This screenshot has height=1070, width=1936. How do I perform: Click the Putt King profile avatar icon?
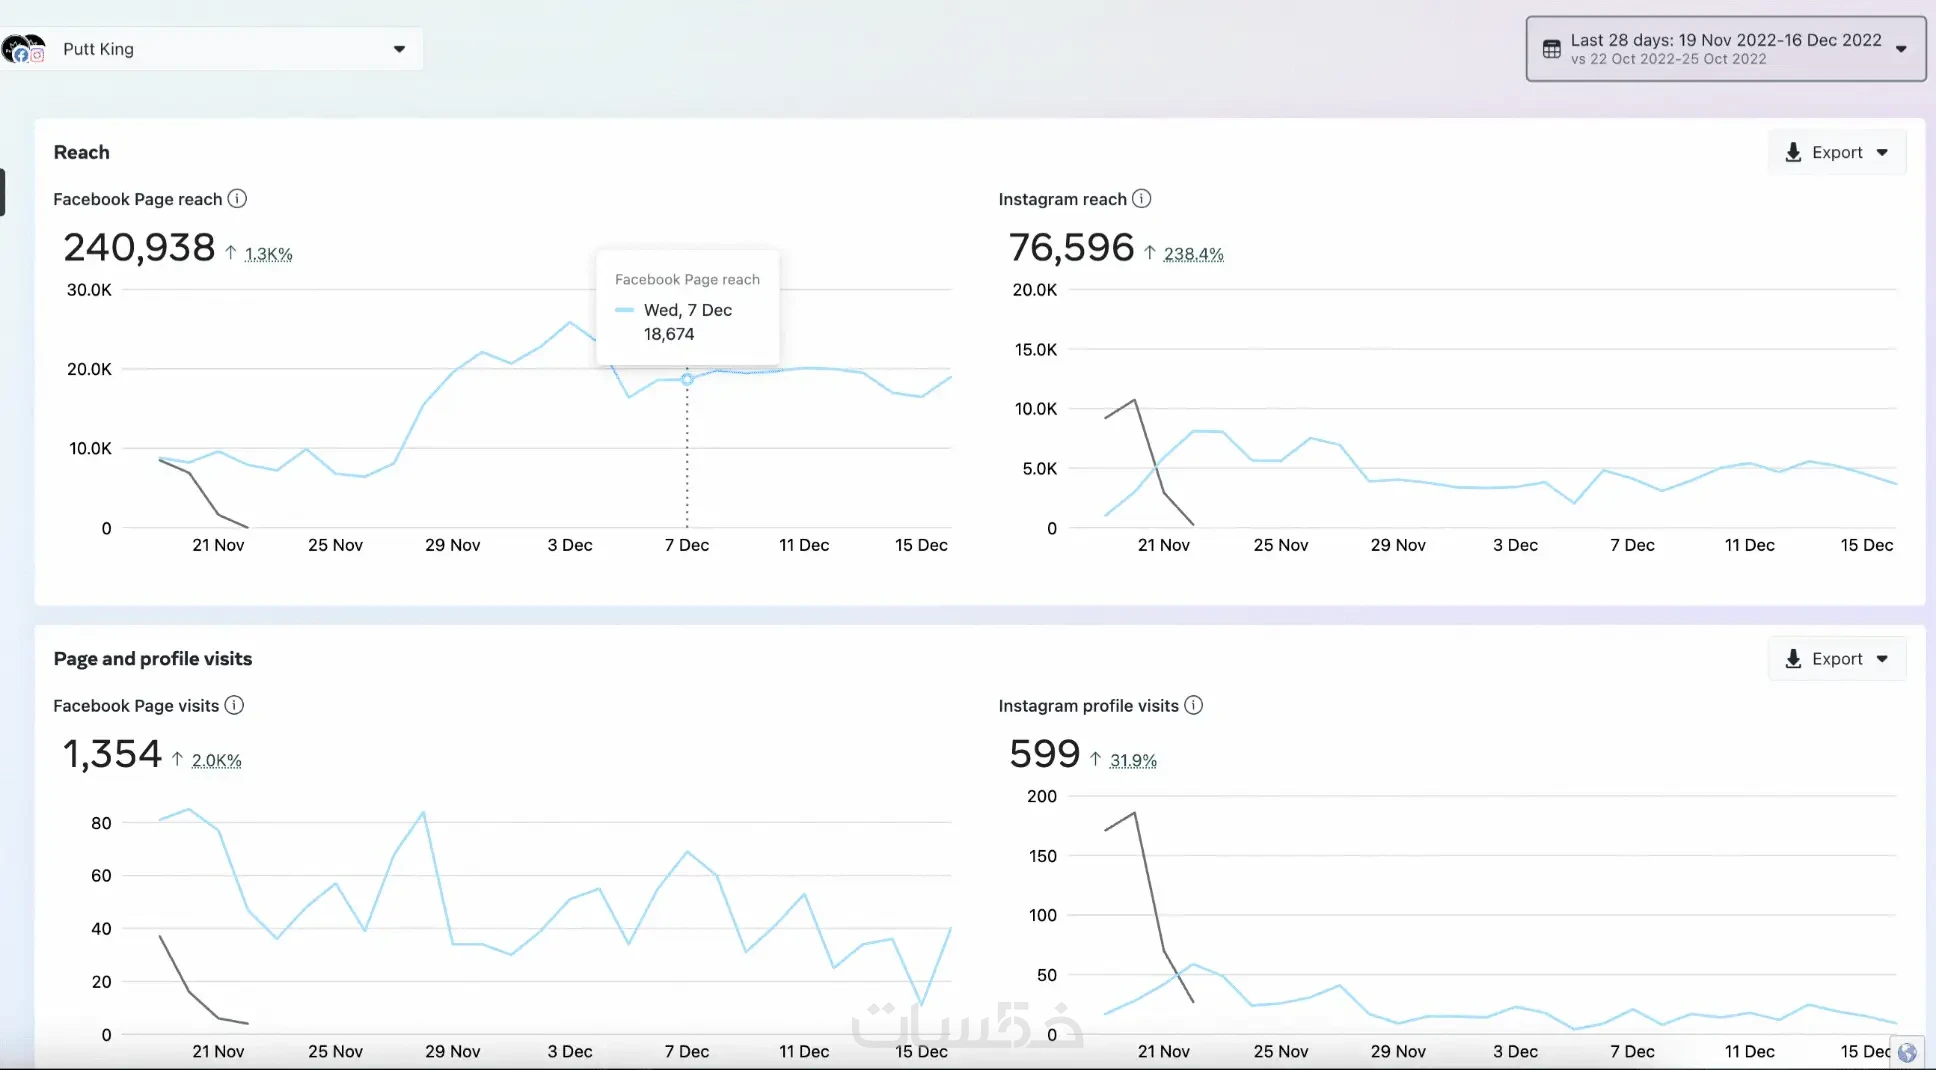(23, 48)
